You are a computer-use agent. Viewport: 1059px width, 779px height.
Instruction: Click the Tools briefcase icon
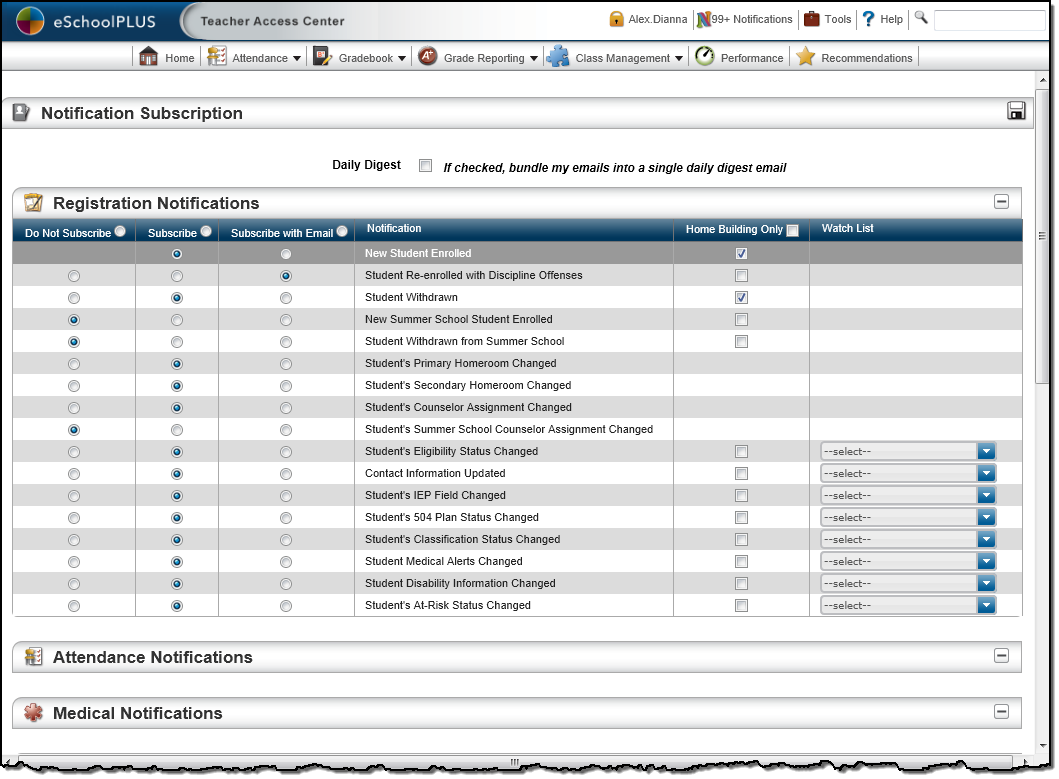tap(812, 19)
